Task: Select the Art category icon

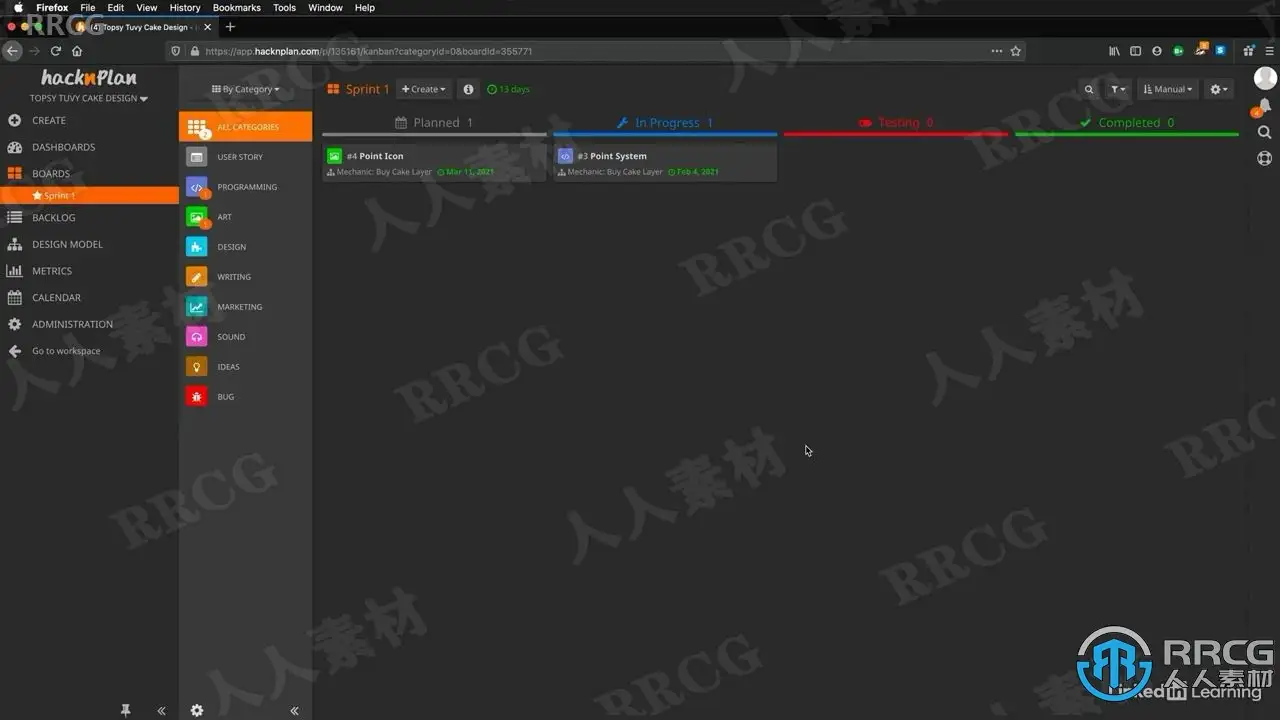Action: 197,217
